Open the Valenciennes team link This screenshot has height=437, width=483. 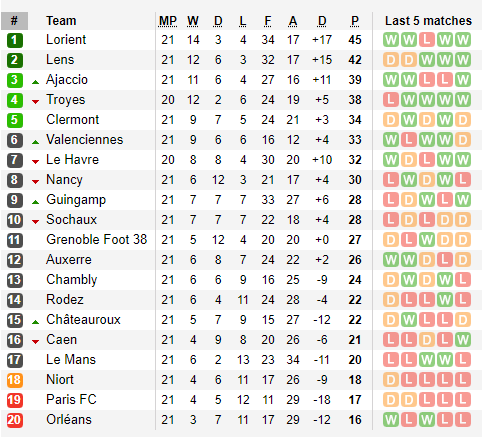click(85, 140)
